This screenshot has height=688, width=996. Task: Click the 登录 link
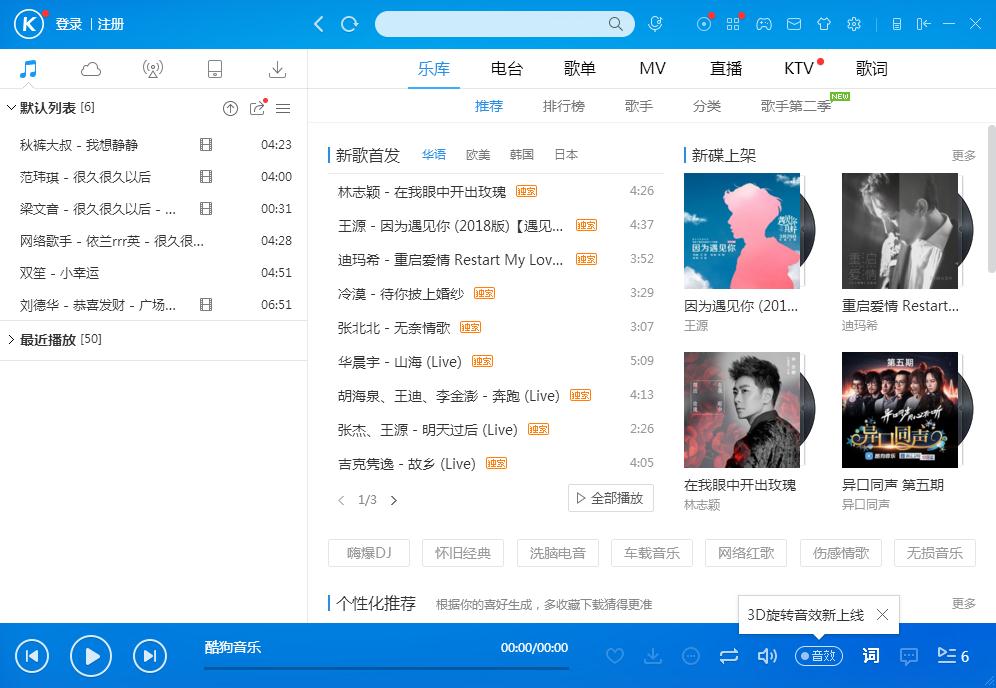(x=69, y=24)
